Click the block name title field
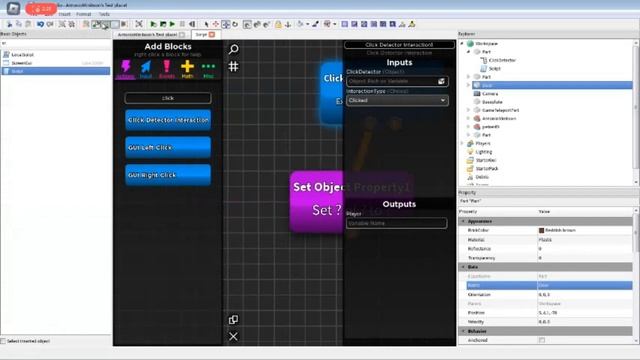 [x=399, y=44]
